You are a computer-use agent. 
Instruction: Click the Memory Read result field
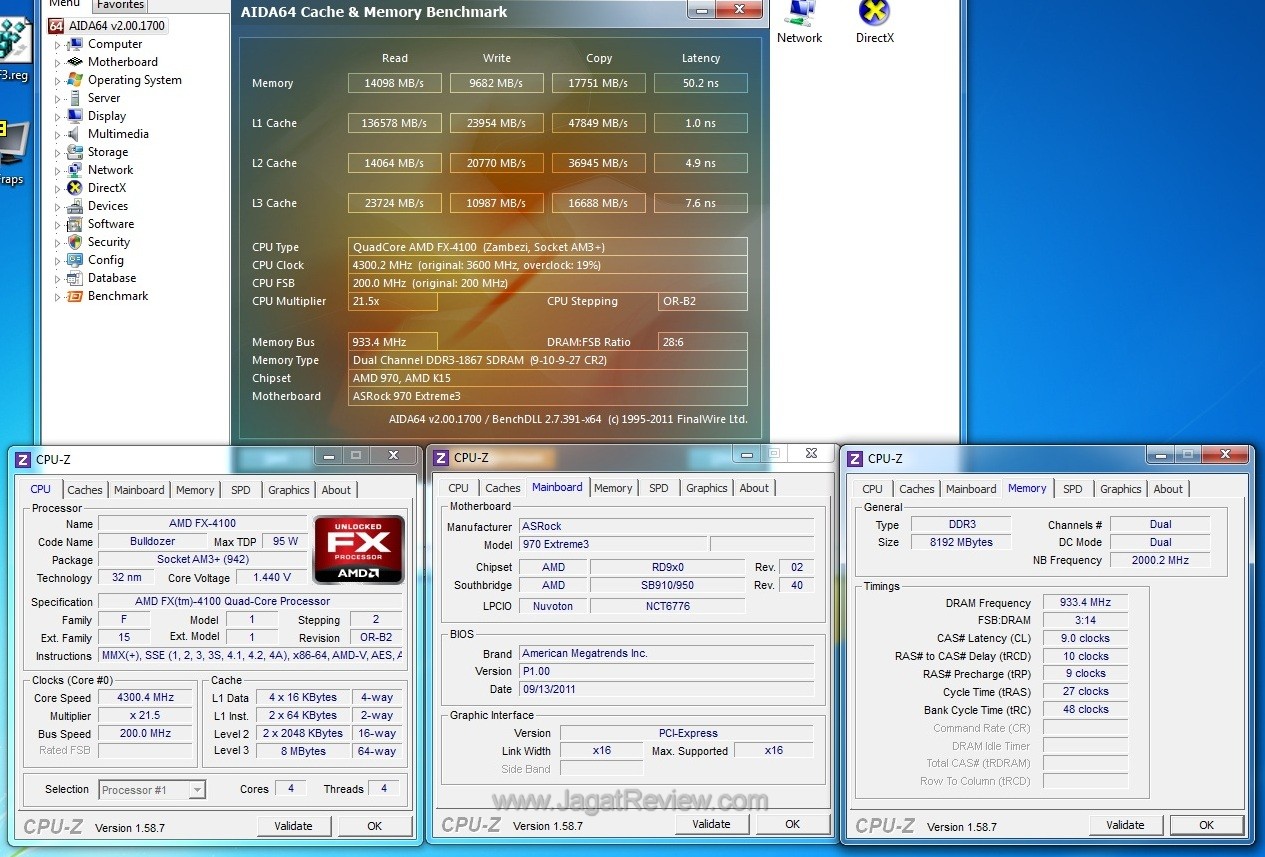[x=394, y=83]
